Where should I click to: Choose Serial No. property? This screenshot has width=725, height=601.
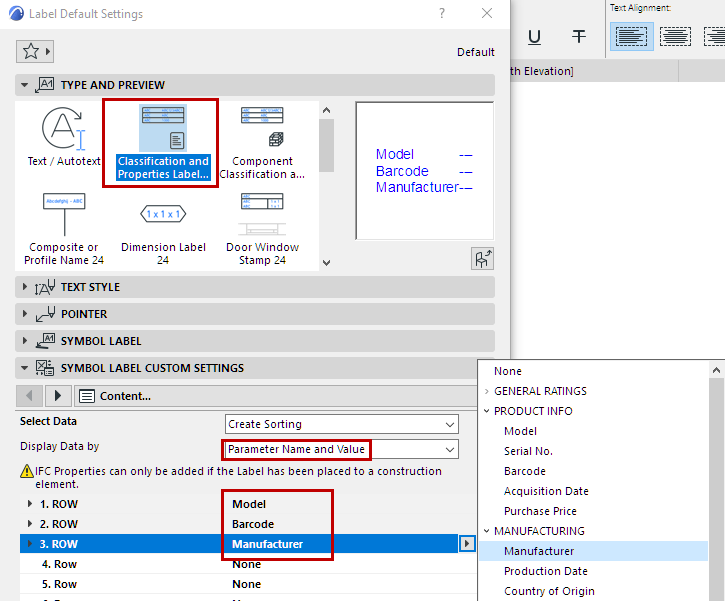point(528,451)
